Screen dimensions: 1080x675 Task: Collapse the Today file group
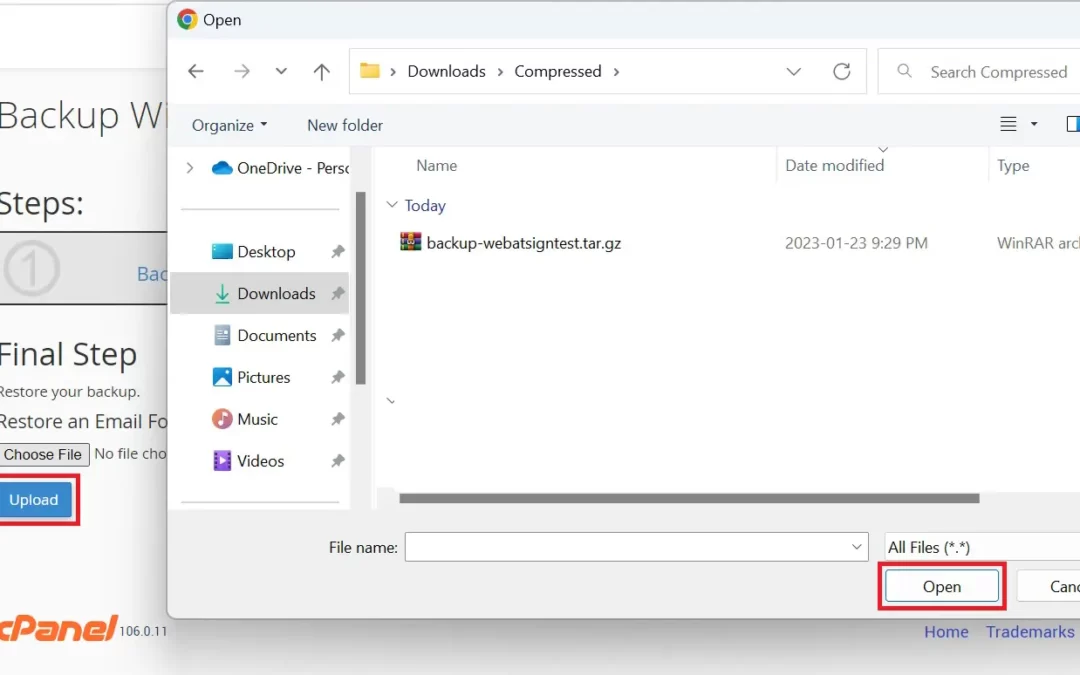tap(391, 206)
